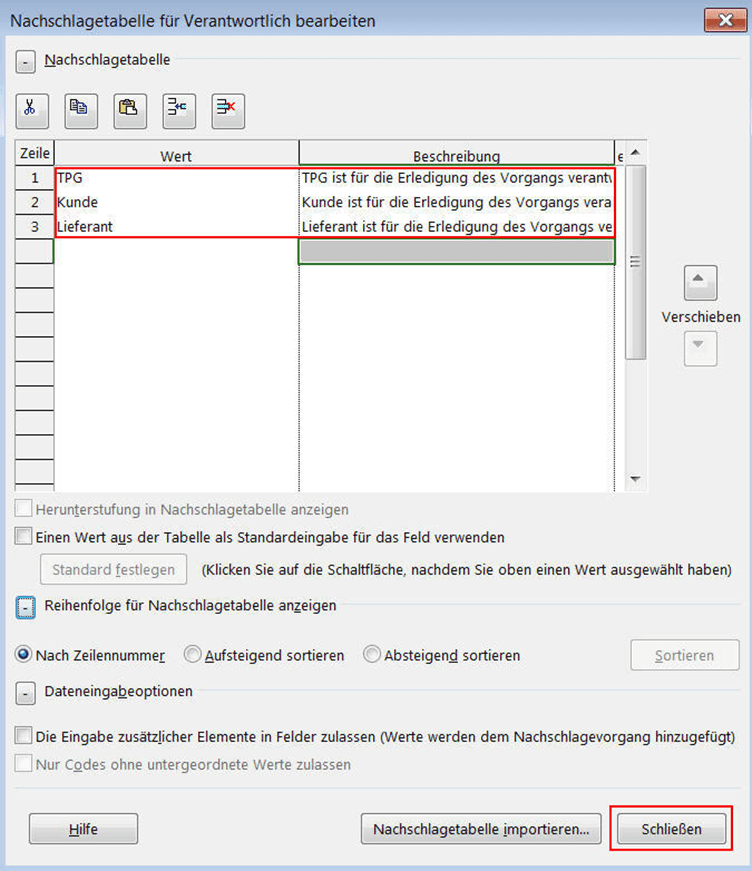Click the Paste row icon
This screenshot has height=871, width=752.
(x=129, y=109)
